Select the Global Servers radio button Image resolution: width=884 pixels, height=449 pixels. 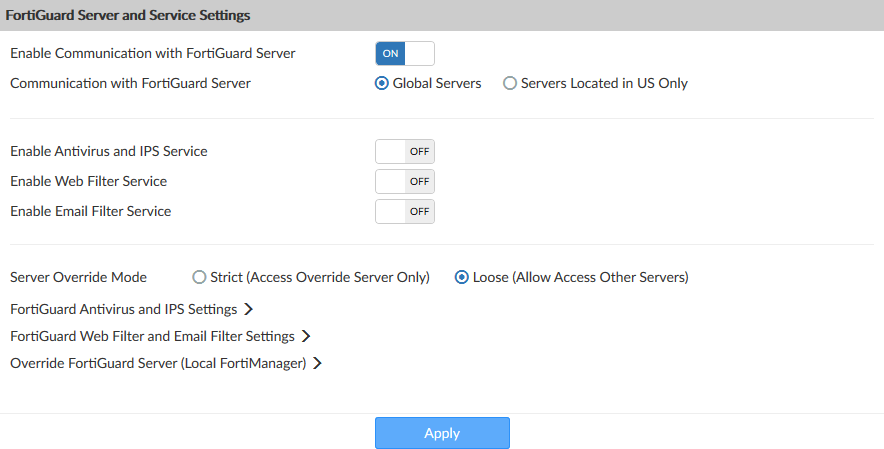(x=382, y=84)
